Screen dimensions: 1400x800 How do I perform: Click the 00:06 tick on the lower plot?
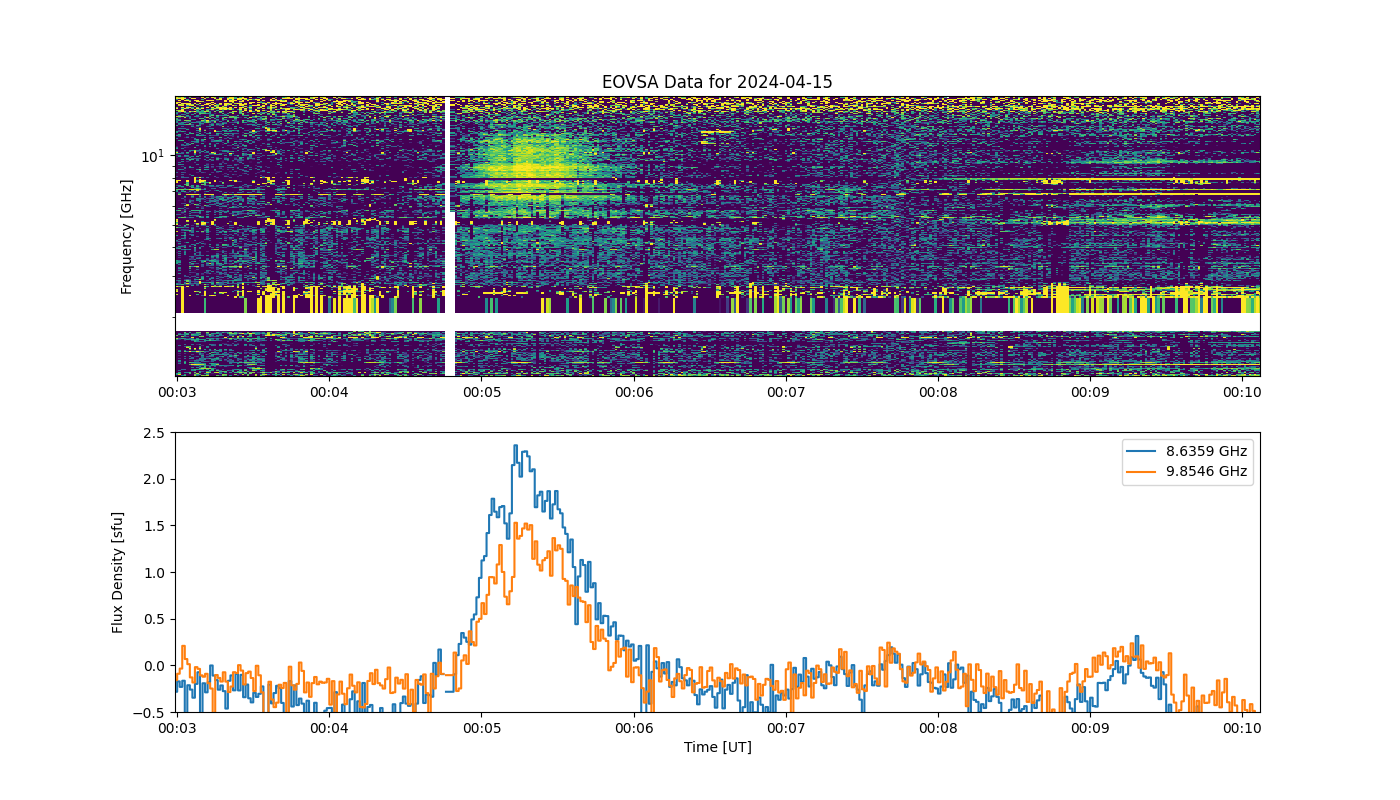(634, 728)
